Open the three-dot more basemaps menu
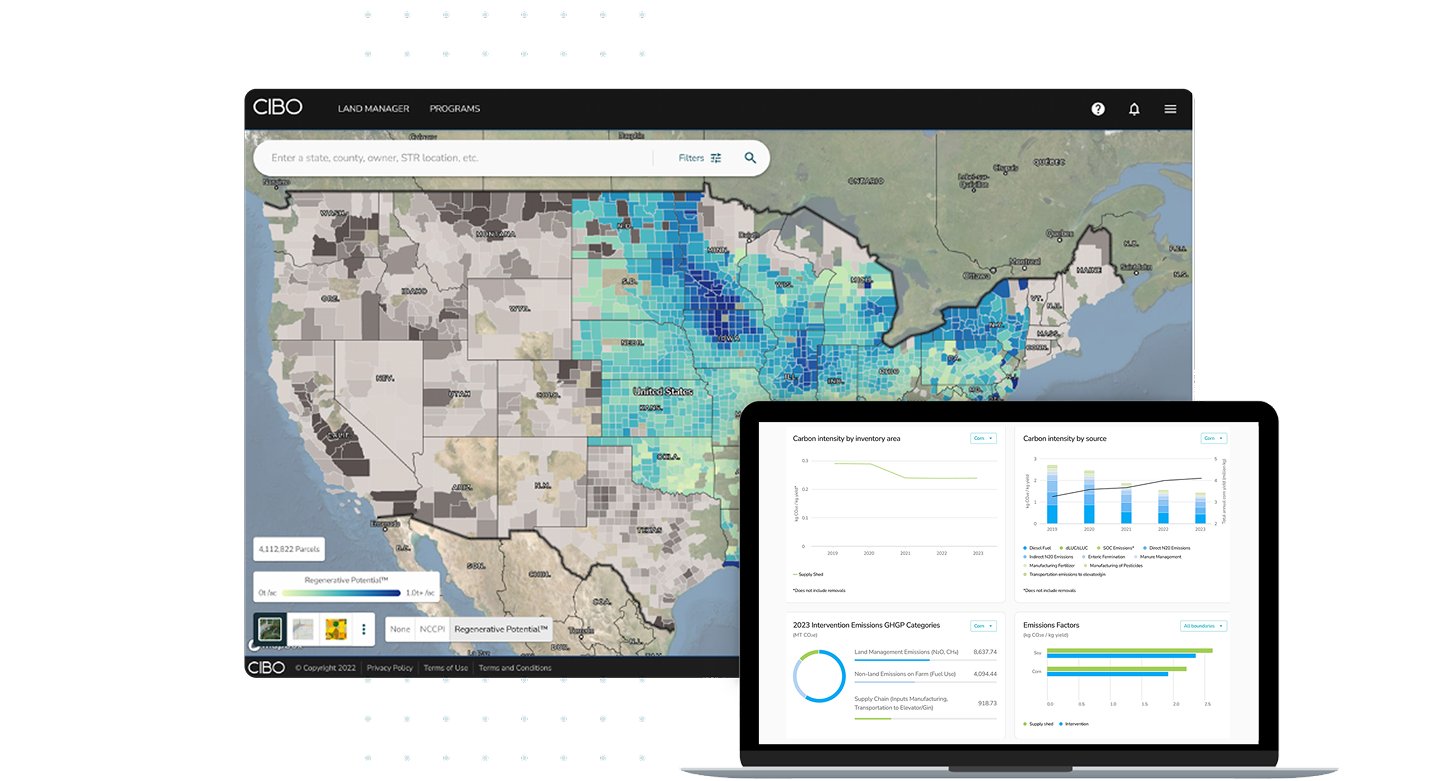Image resolution: width=1439 pixels, height=781 pixels. click(364, 630)
